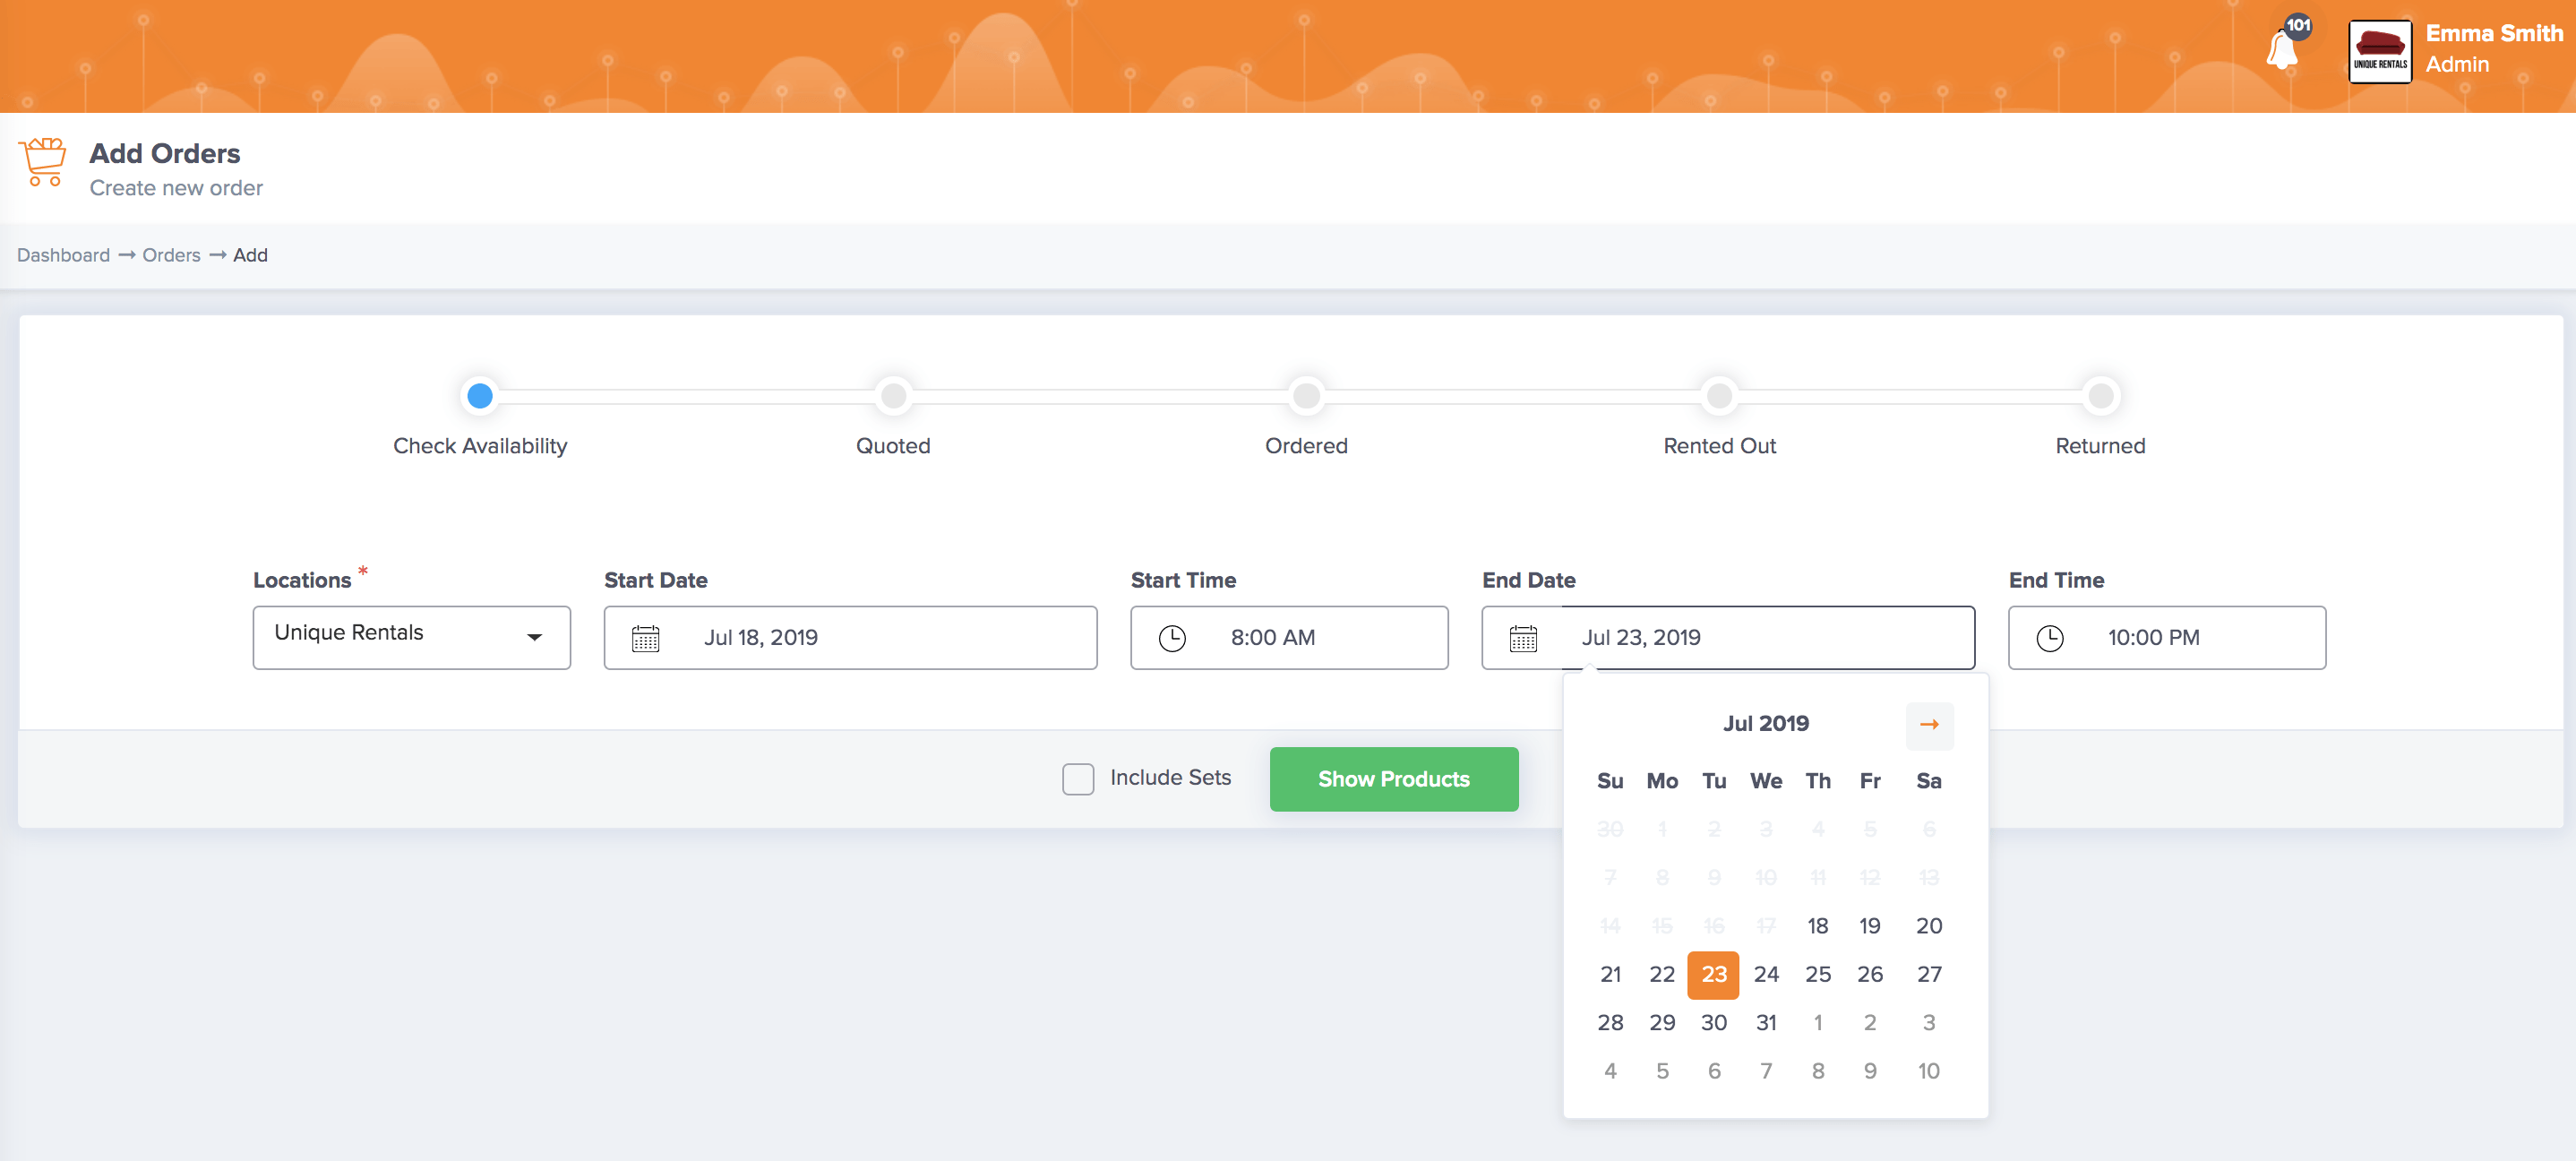This screenshot has width=2576, height=1161.
Task: Select the Returned step marker
Action: pyautogui.click(x=2101, y=396)
